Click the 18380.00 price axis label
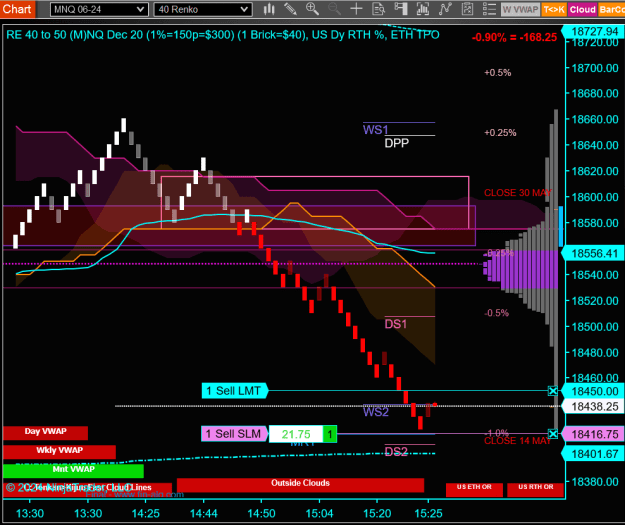 coord(595,482)
